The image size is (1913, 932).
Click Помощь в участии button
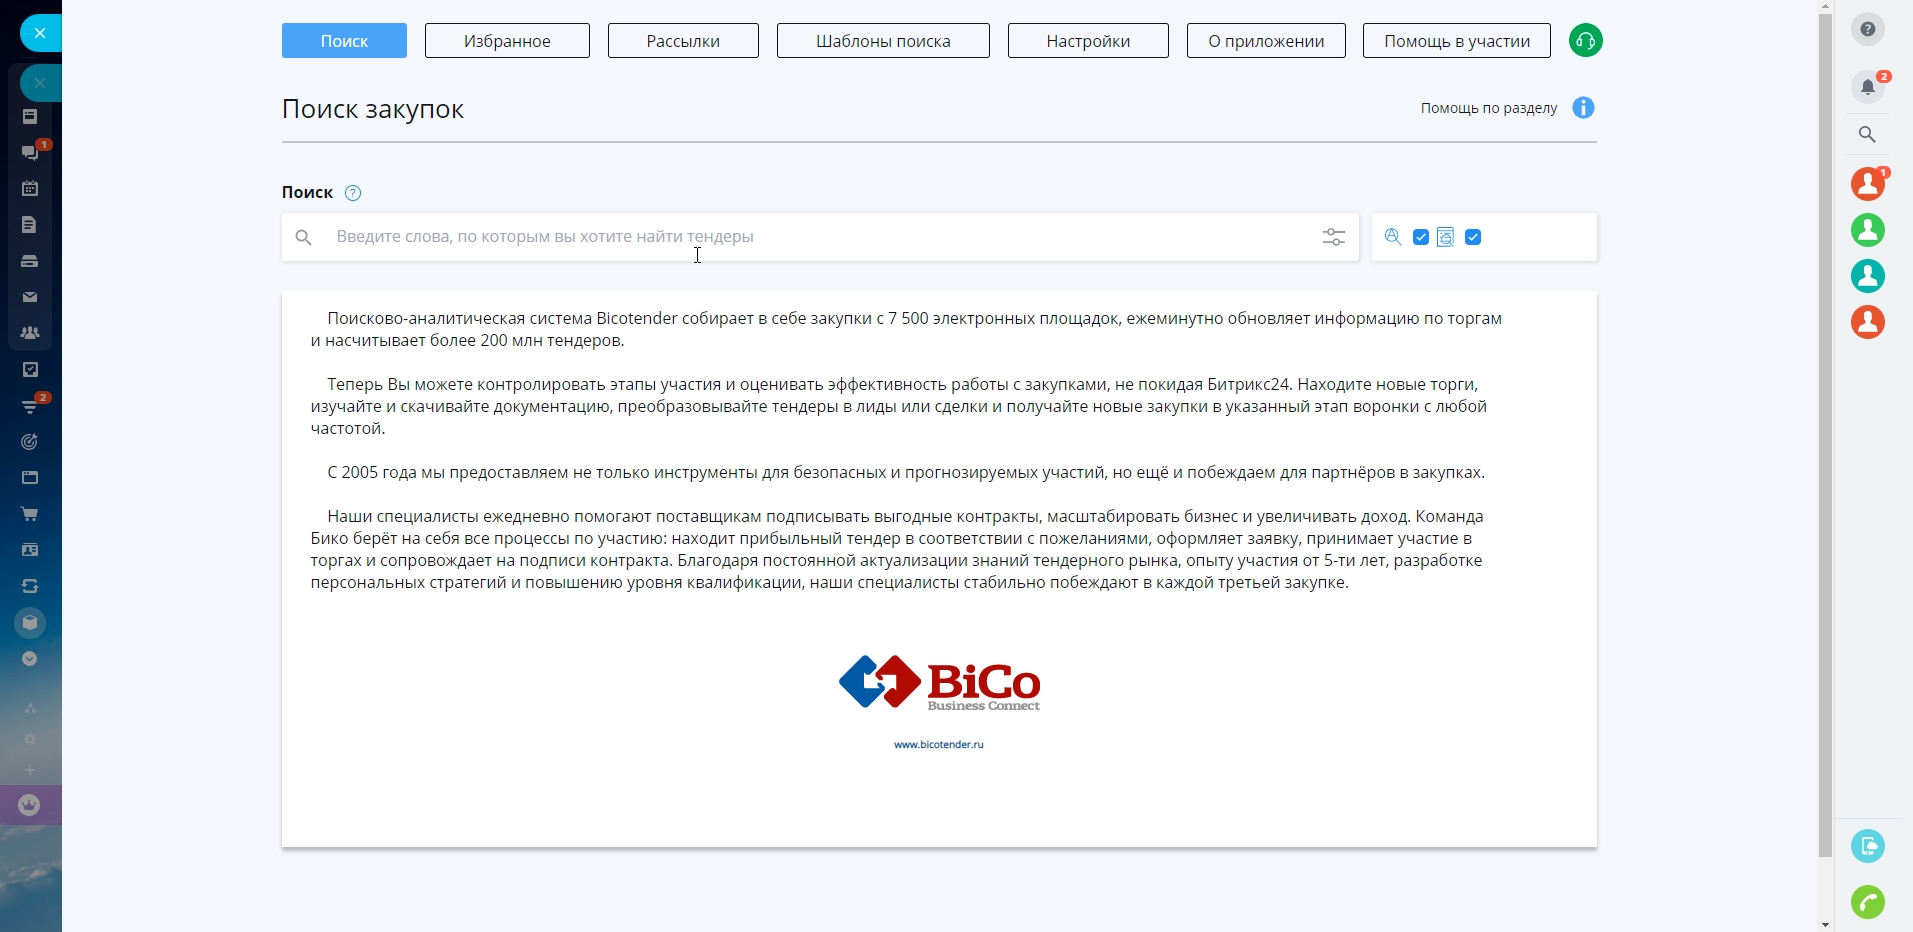coord(1457,41)
